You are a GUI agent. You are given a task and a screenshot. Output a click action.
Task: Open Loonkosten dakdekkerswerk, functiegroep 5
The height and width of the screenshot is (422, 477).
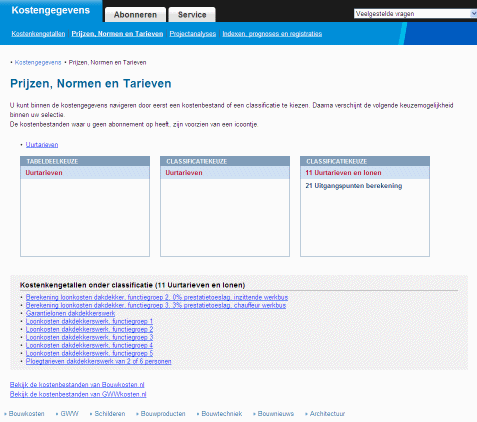tap(89, 353)
